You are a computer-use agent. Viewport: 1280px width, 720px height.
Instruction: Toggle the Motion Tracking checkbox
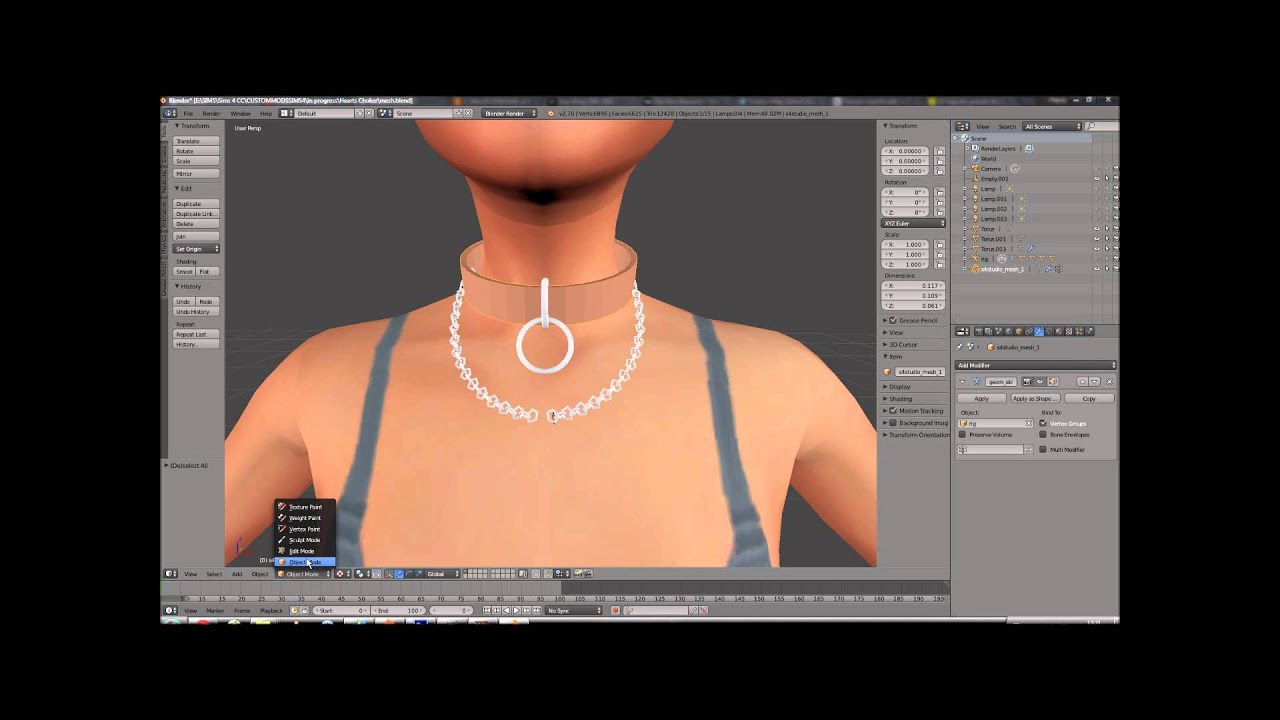(x=893, y=411)
